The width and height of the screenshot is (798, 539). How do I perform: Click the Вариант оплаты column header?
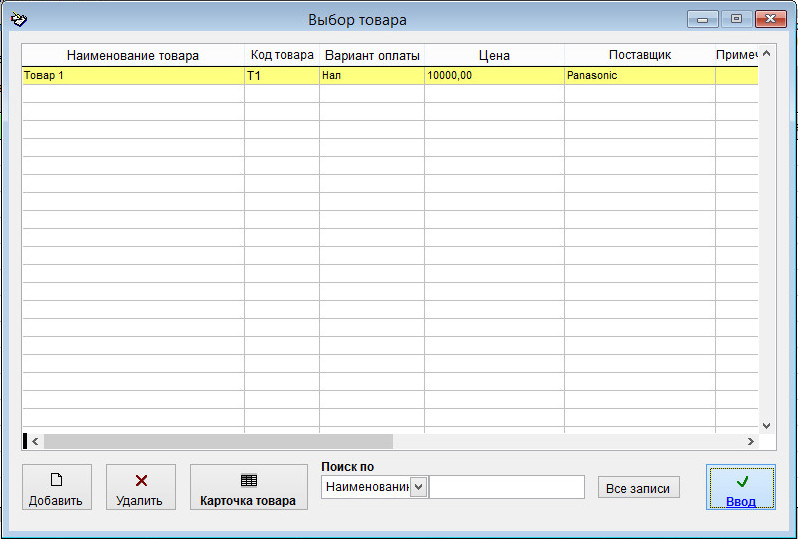[x=372, y=55]
